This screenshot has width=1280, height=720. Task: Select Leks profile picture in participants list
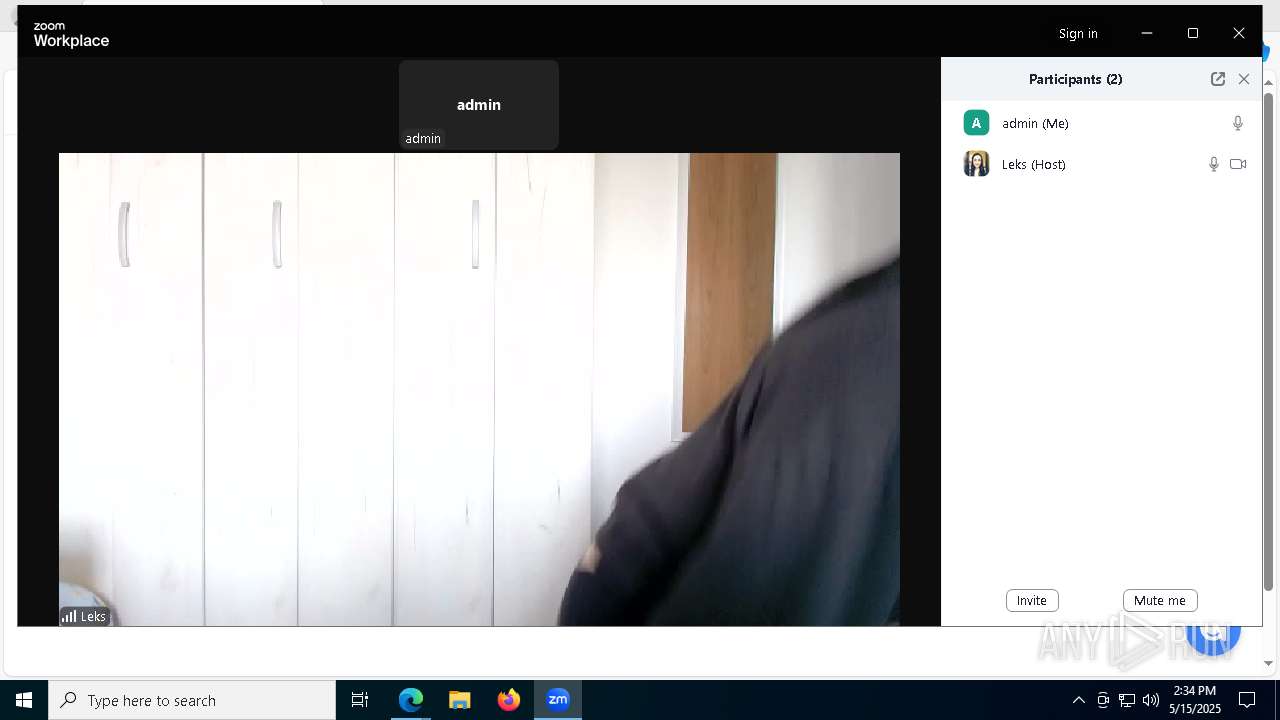[976, 164]
